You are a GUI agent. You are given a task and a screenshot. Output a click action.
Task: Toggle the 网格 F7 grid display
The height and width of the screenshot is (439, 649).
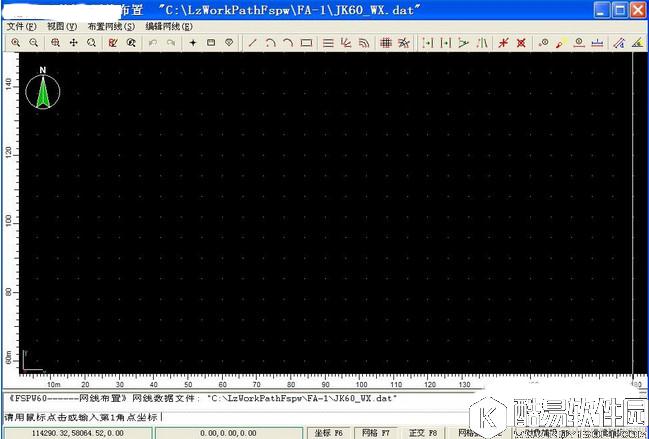tap(376, 432)
